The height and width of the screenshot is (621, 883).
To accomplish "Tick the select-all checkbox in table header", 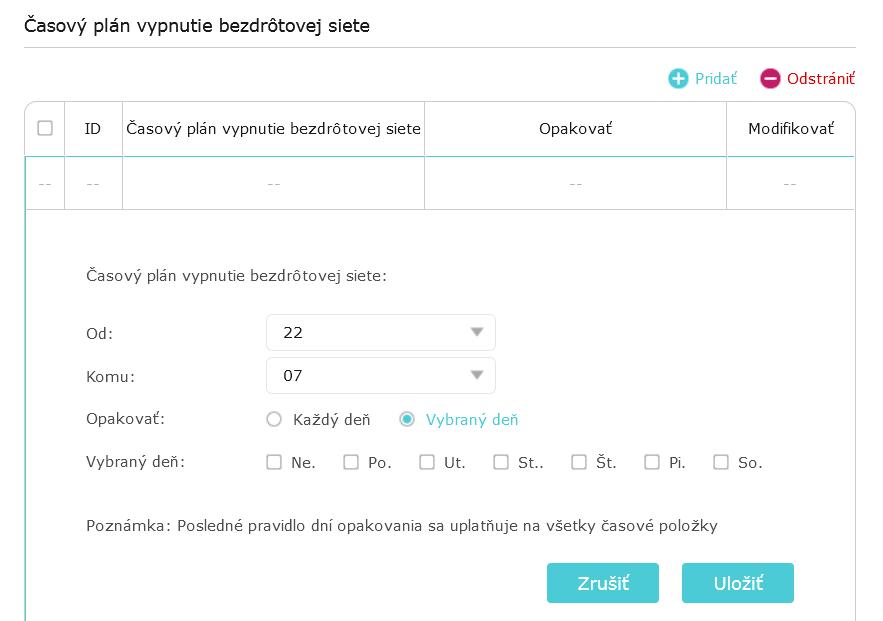I will 45,128.
